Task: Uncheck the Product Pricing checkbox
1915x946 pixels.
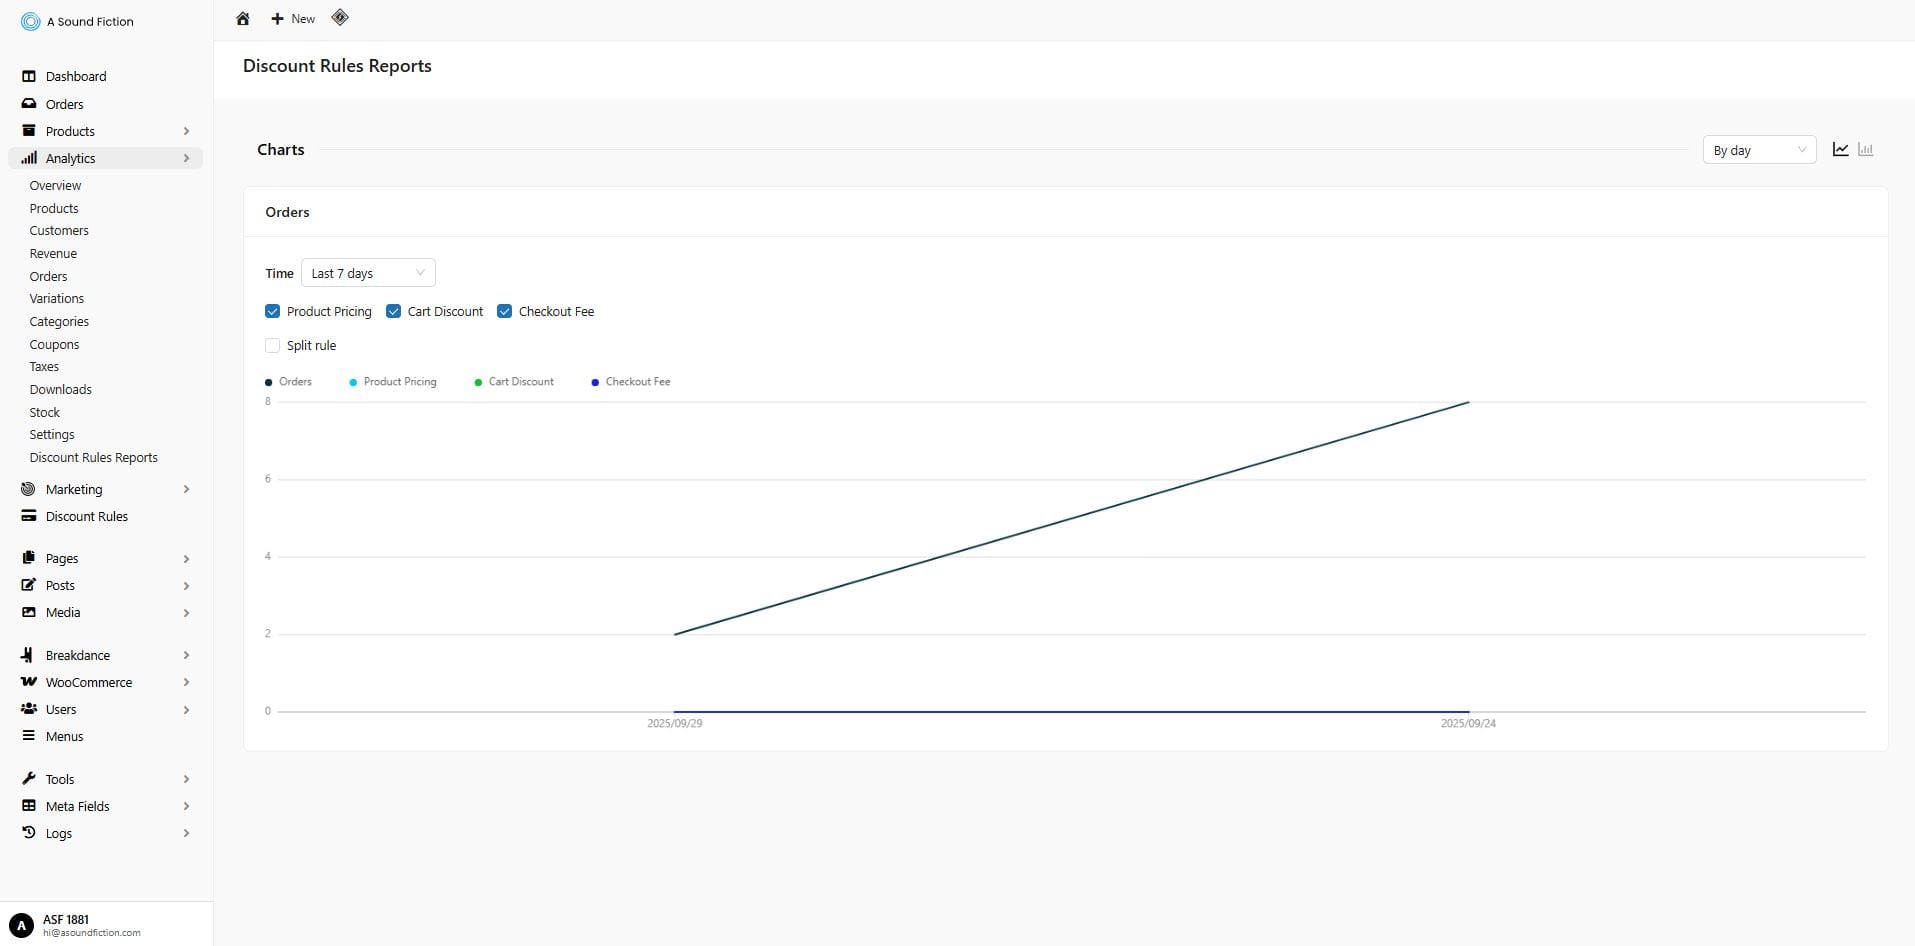Action: click(272, 312)
